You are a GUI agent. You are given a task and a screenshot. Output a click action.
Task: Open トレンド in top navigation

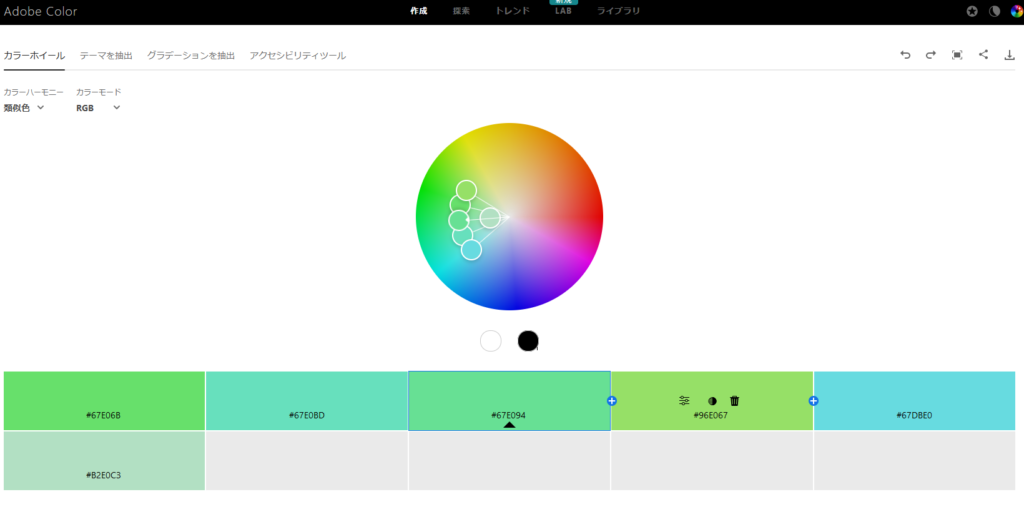coord(513,11)
